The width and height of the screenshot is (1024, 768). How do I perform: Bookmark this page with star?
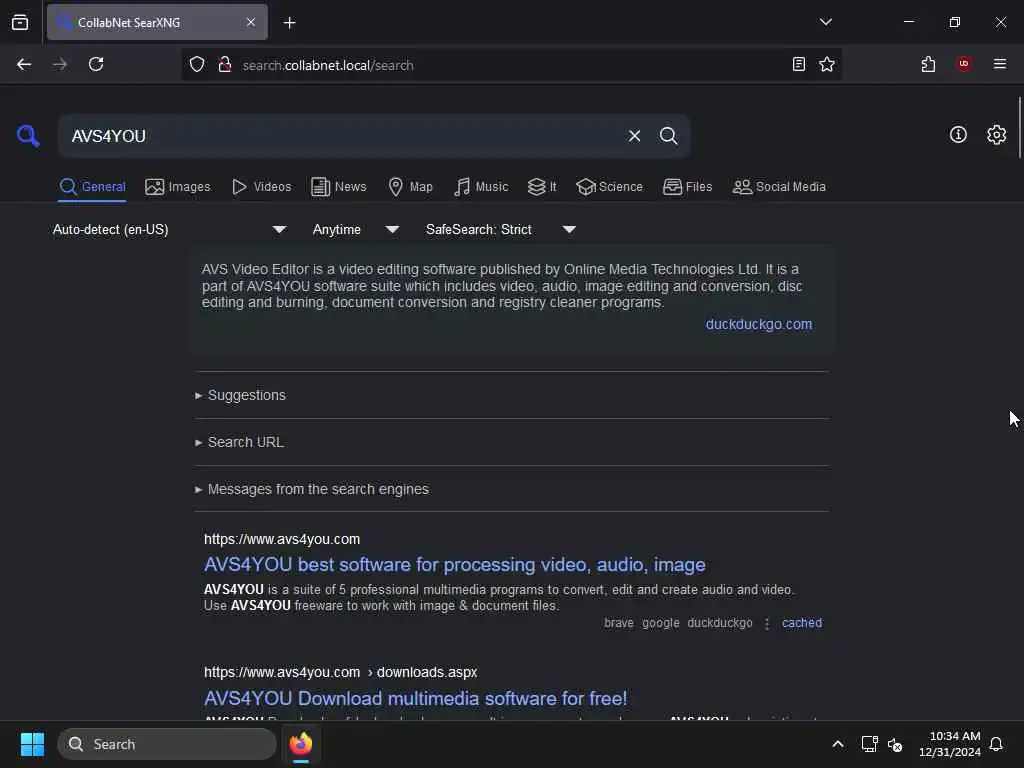coord(827,64)
